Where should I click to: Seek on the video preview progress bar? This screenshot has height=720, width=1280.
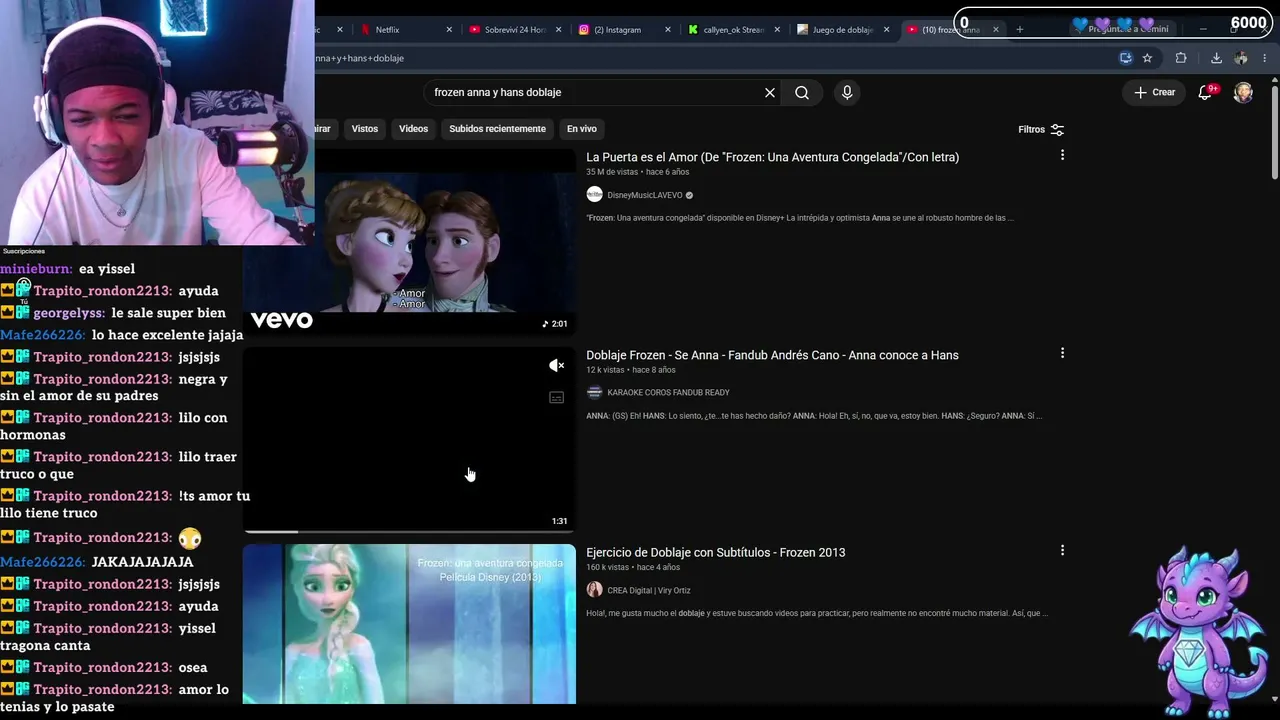(x=409, y=531)
